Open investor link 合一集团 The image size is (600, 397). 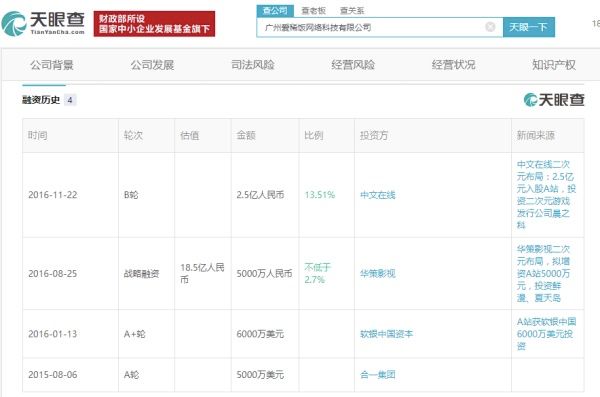click(378, 374)
